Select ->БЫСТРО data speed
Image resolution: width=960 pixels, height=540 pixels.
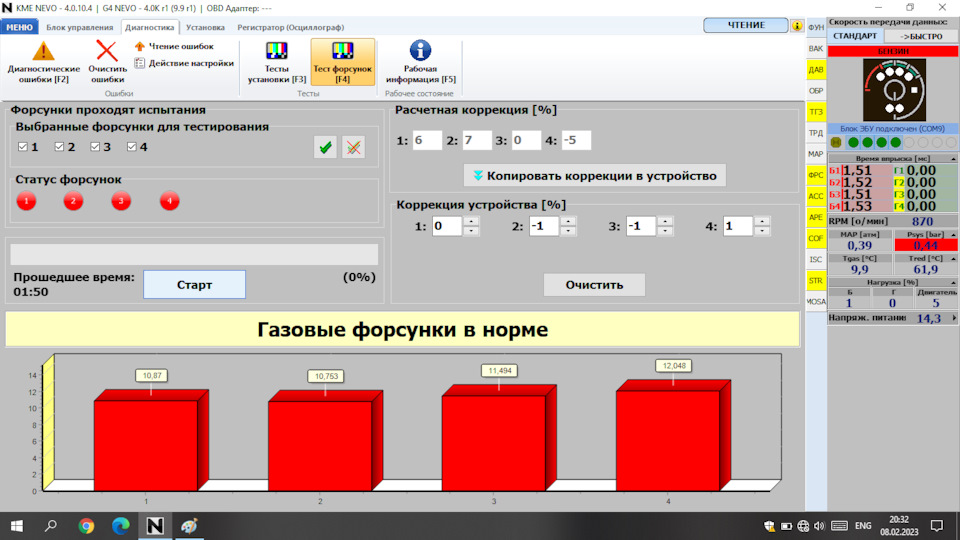click(921, 36)
